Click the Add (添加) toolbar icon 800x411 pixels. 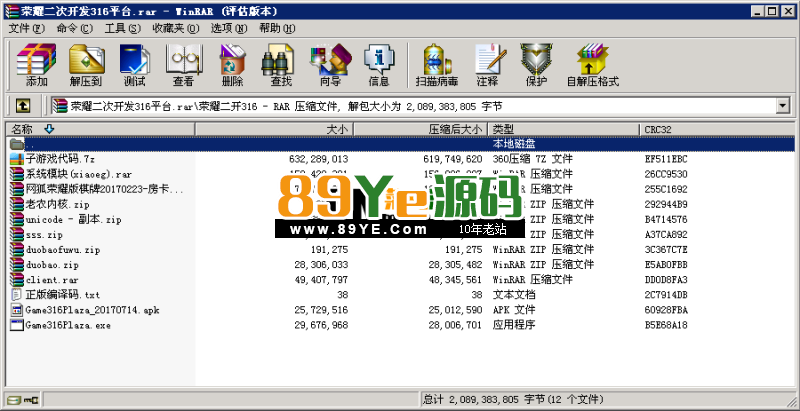pos(36,65)
